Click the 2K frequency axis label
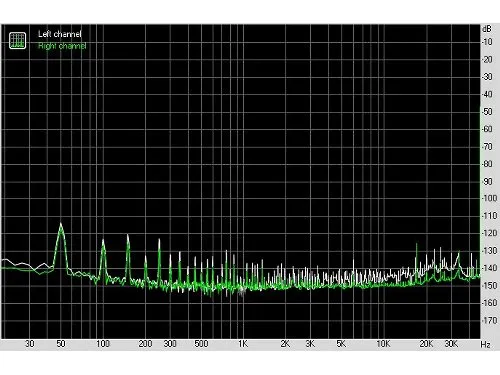This screenshot has width=500, height=375. (285, 344)
